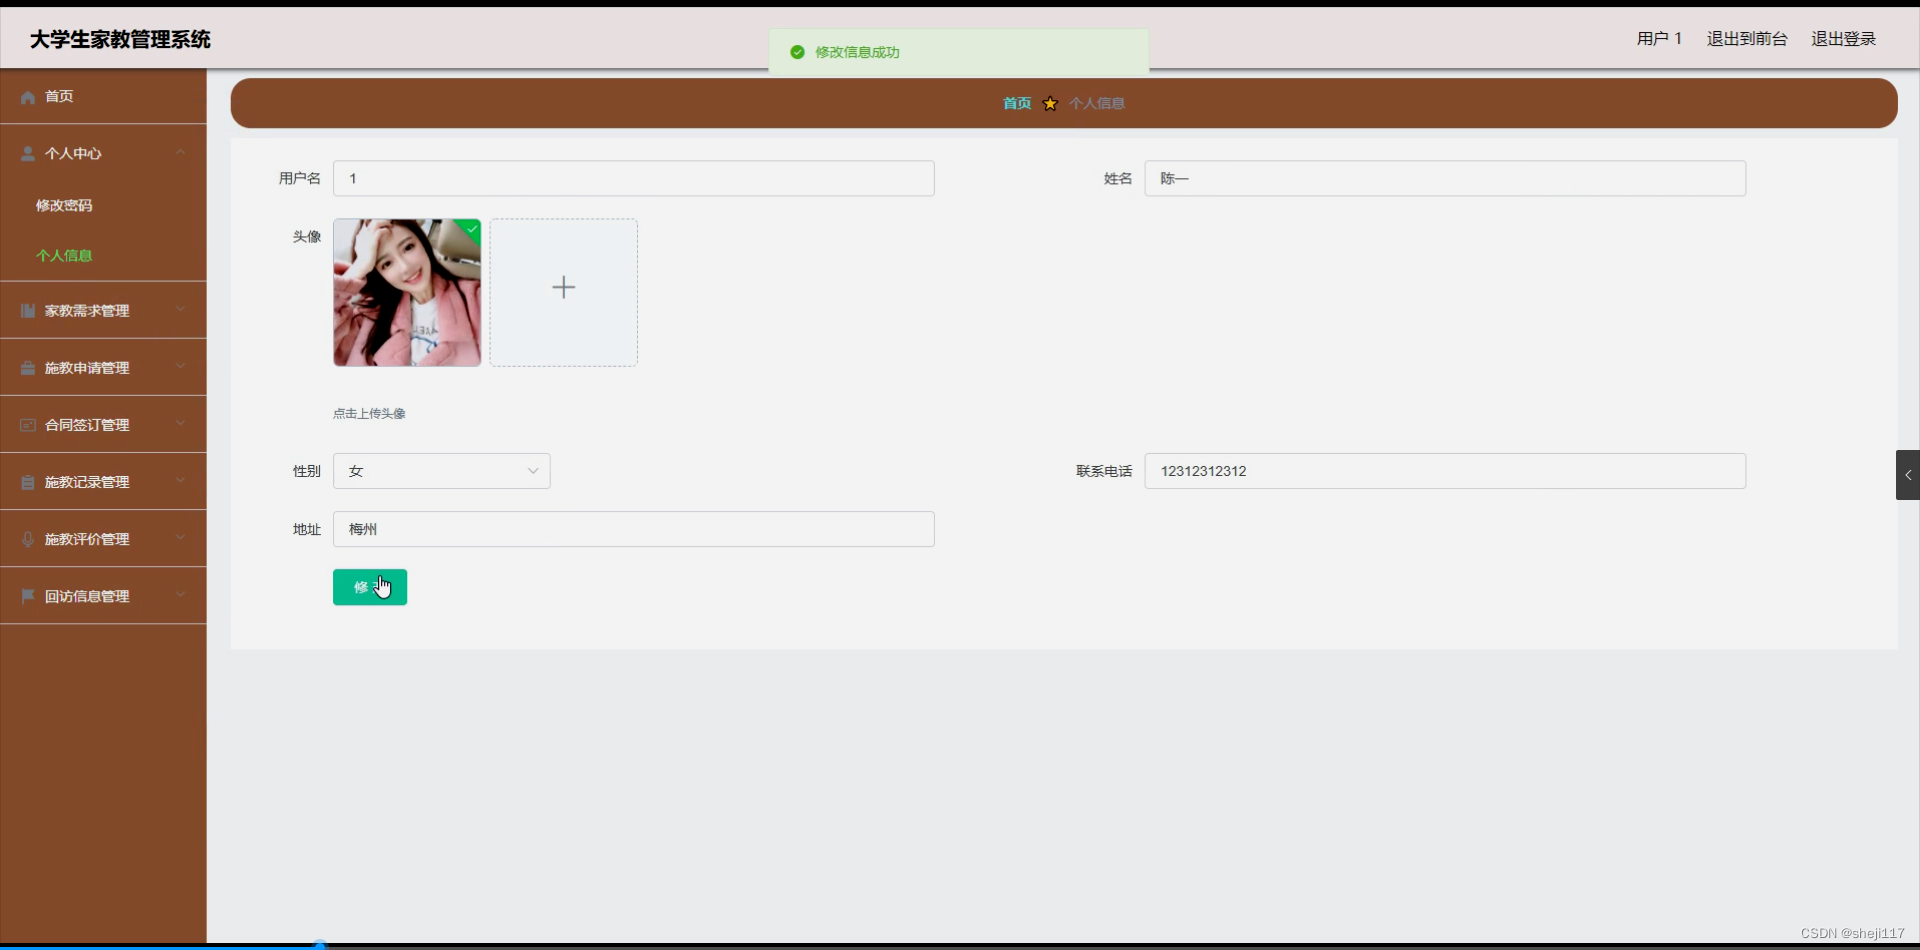Viewport: 1920px width, 950px height.
Task: Click the plus box to upload new avatar
Action: (x=563, y=288)
